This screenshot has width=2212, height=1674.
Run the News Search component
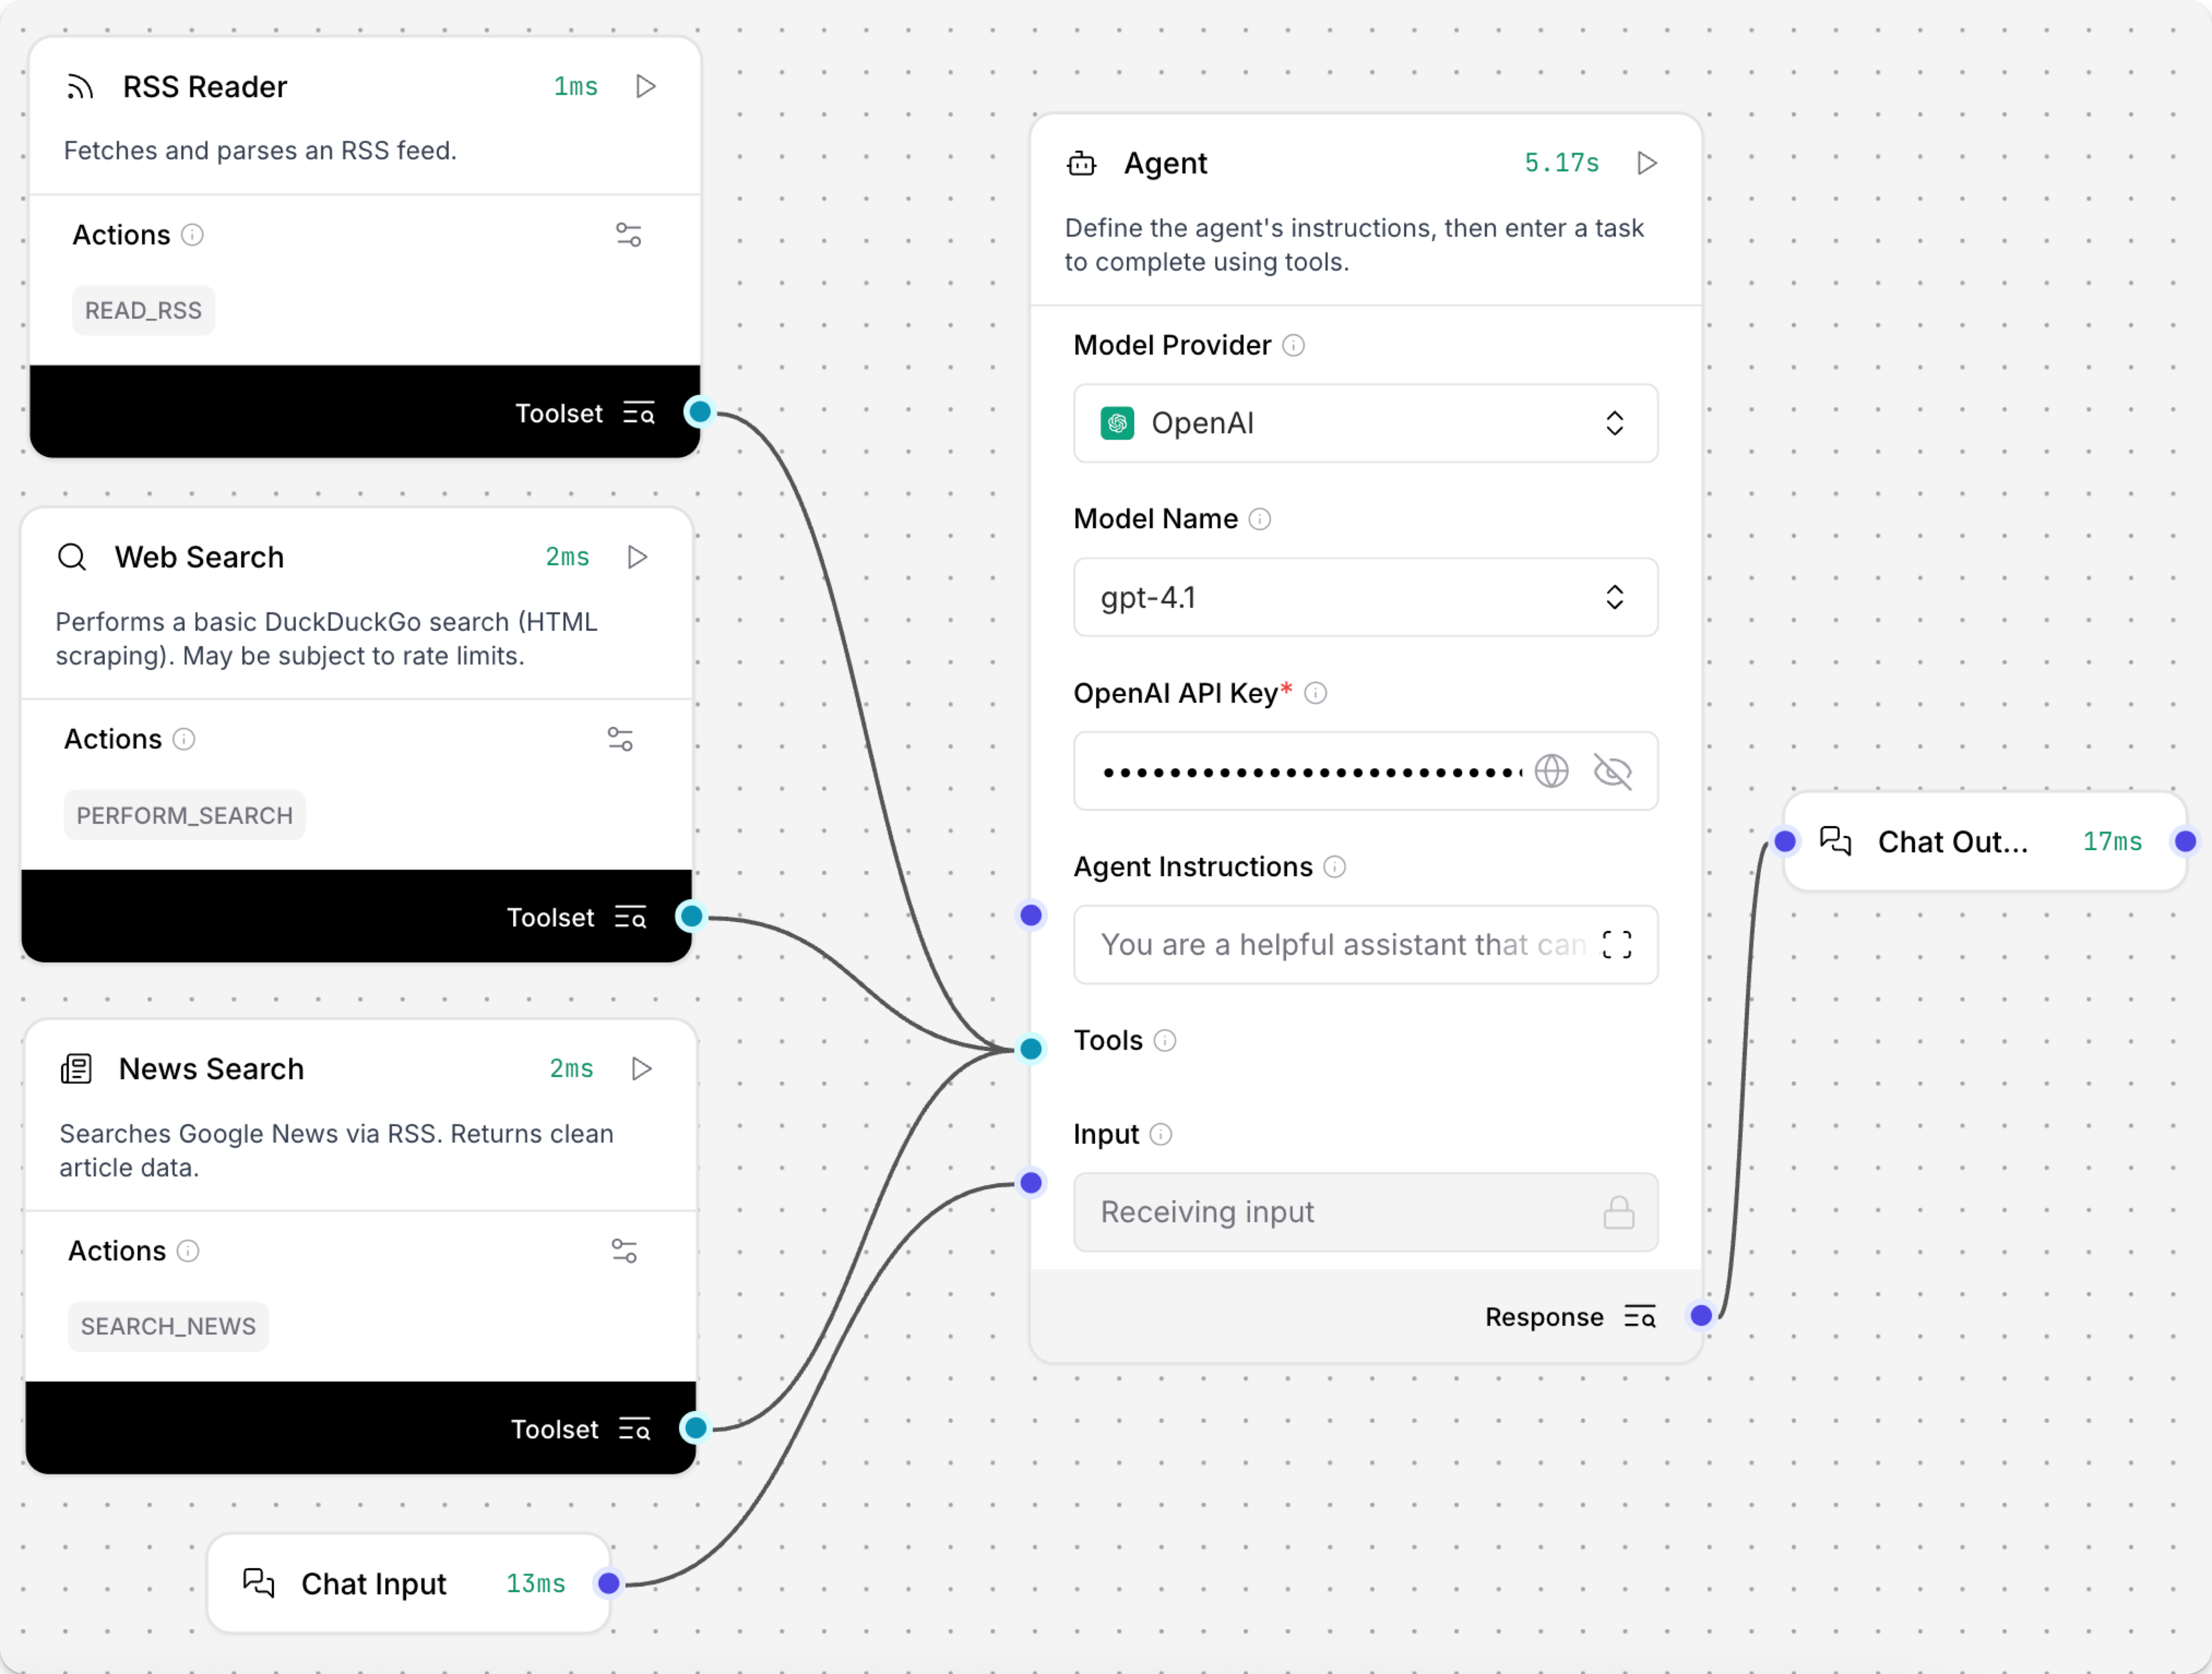tap(642, 1069)
